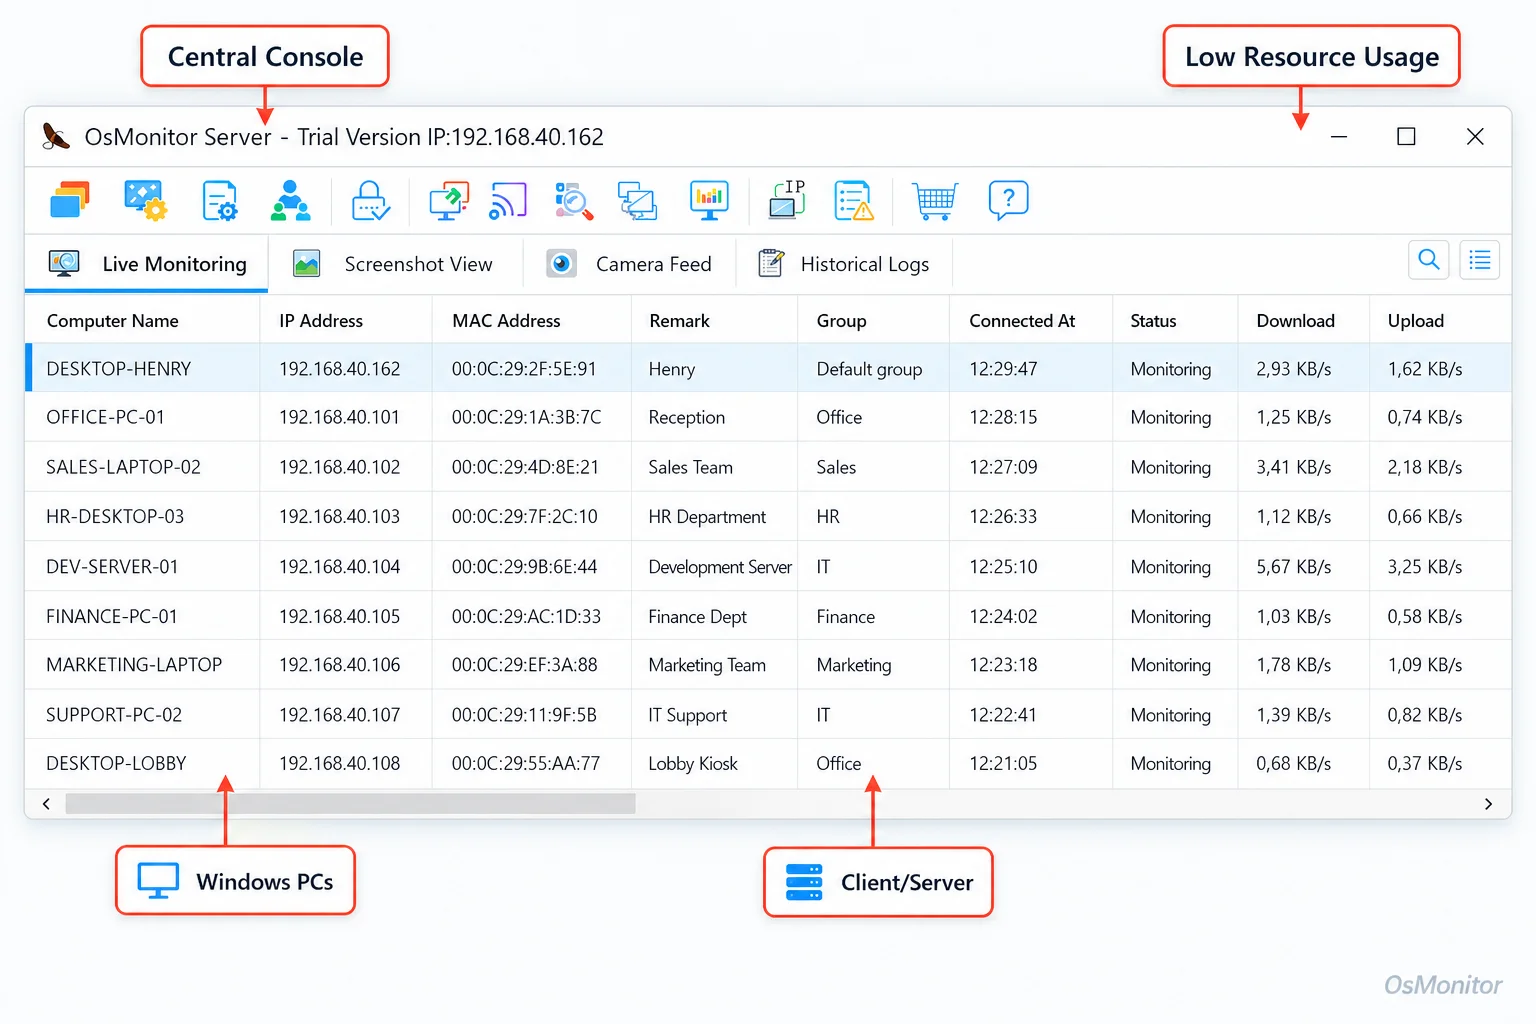
Task: Select HR-DESKTOP-03 in the list
Action: tap(115, 517)
